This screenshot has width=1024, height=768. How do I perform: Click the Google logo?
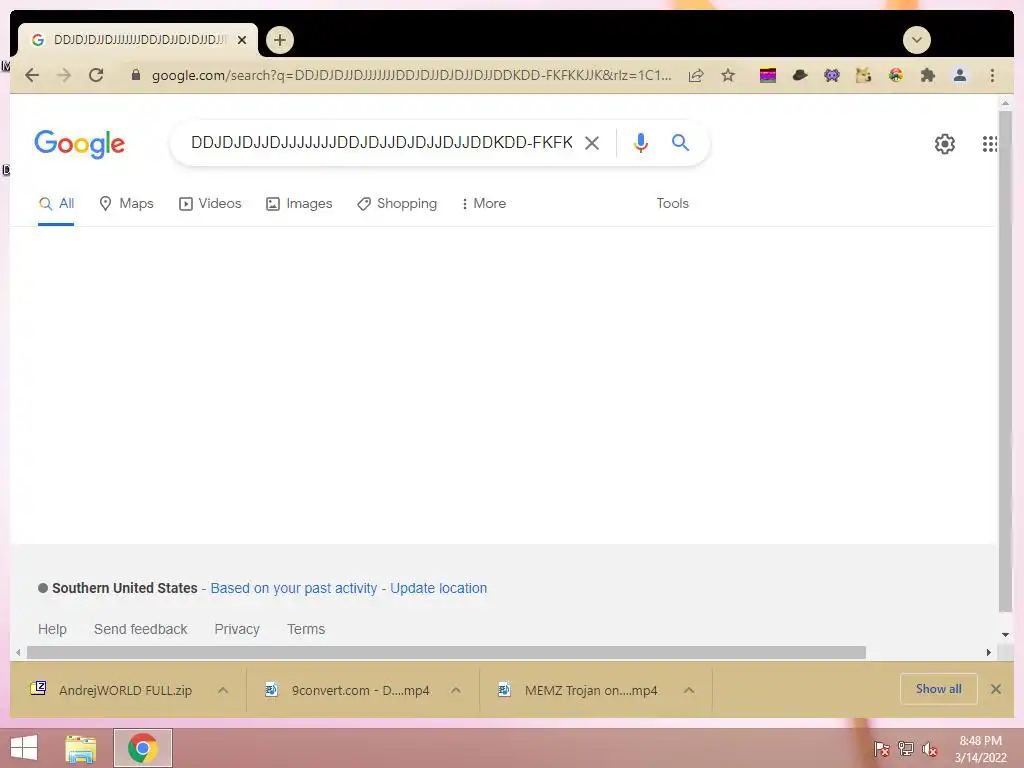[80, 144]
